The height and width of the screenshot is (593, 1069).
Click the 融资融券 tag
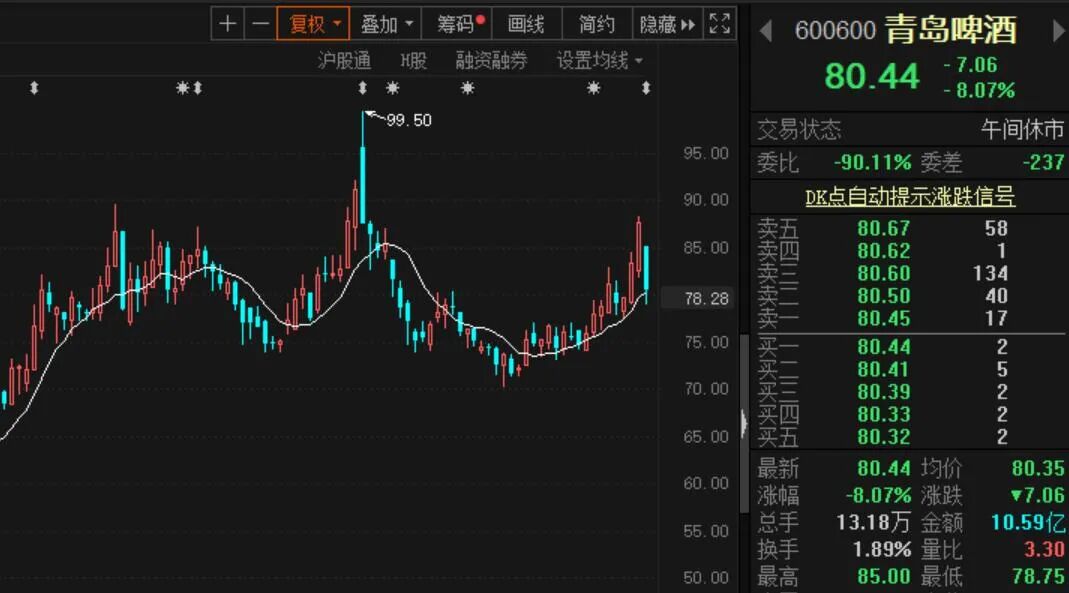(492, 61)
